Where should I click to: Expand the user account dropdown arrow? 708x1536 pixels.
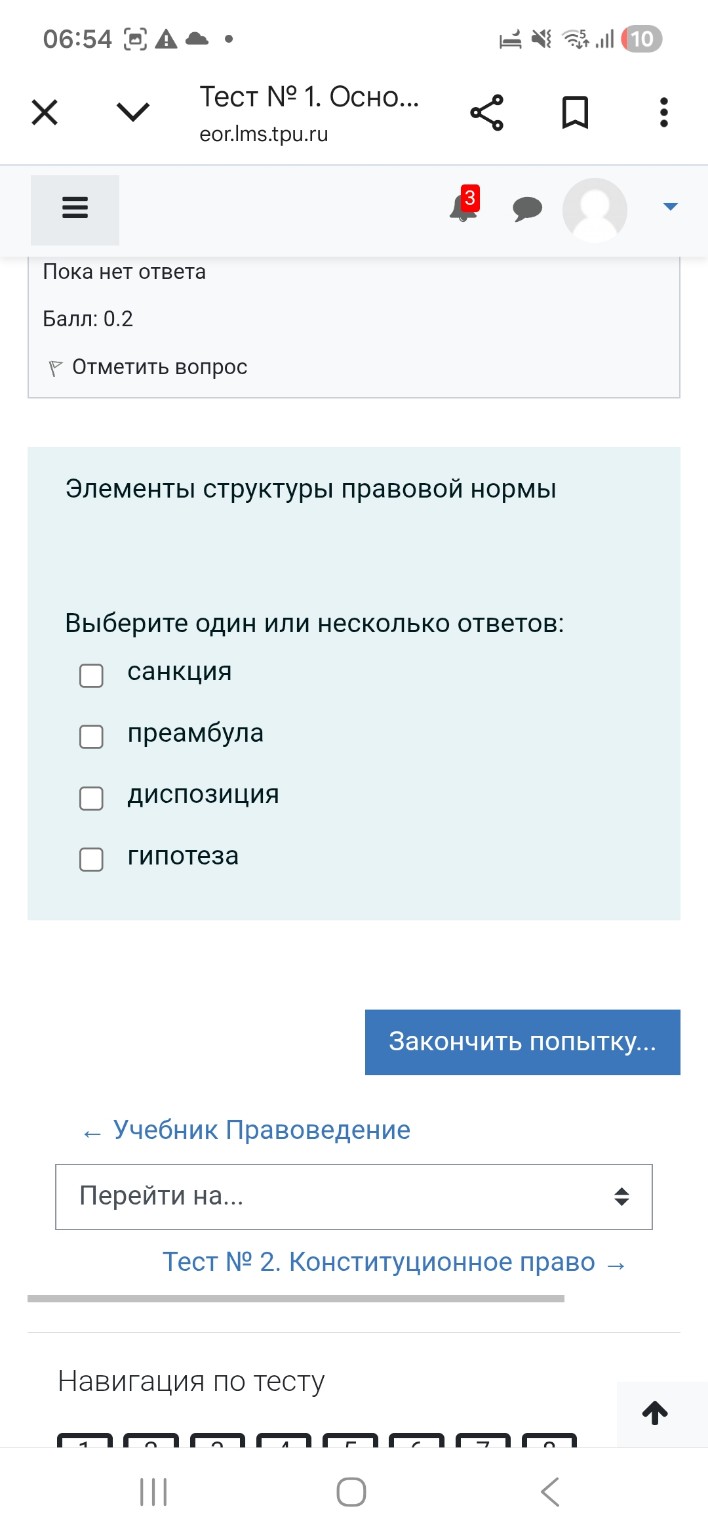(668, 207)
